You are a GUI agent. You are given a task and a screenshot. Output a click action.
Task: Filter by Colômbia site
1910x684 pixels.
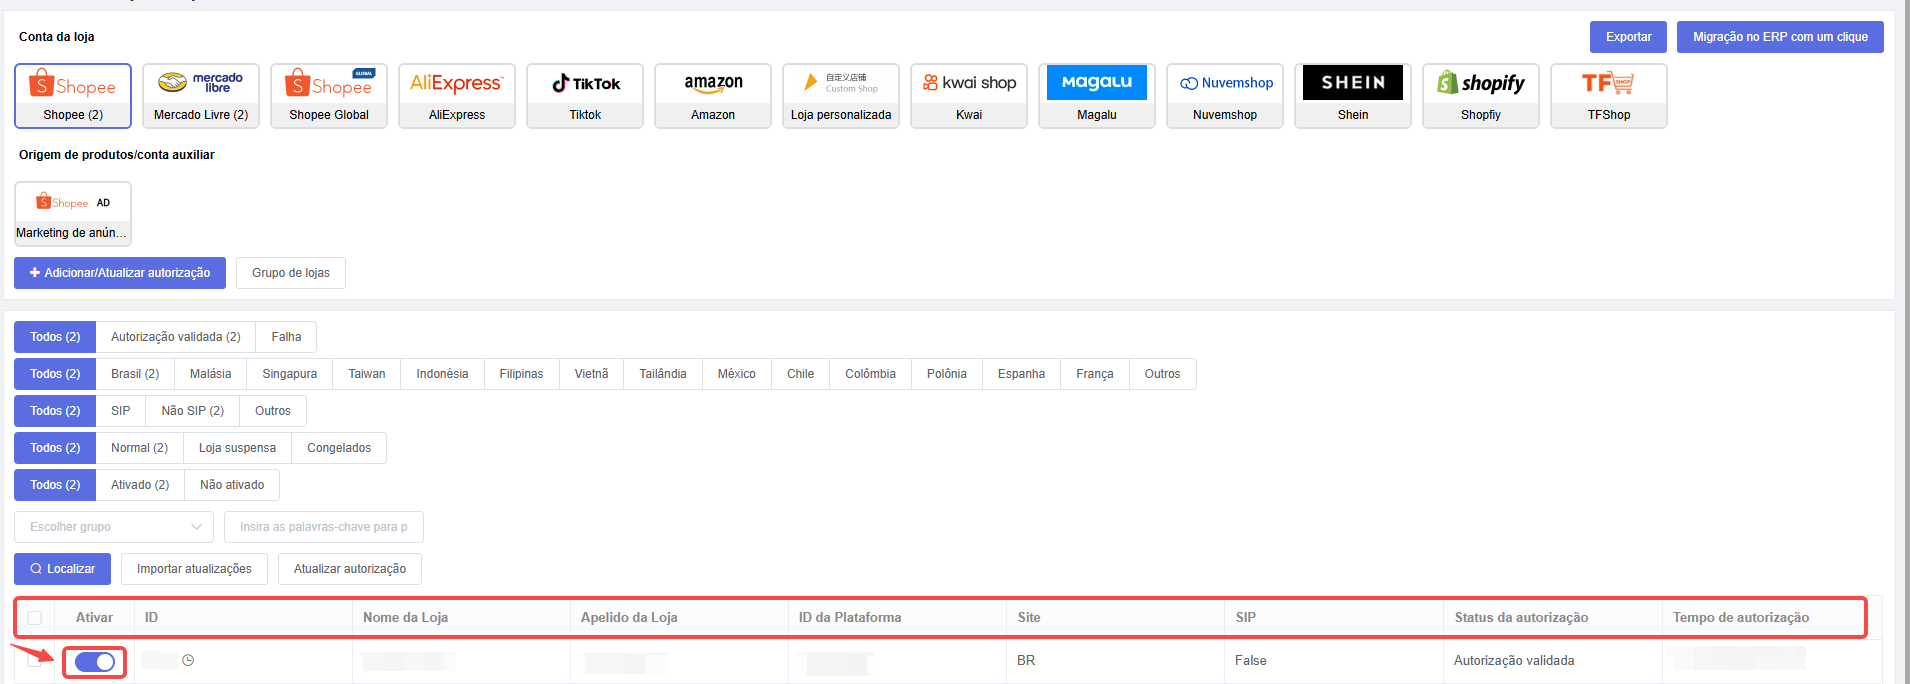[871, 374]
